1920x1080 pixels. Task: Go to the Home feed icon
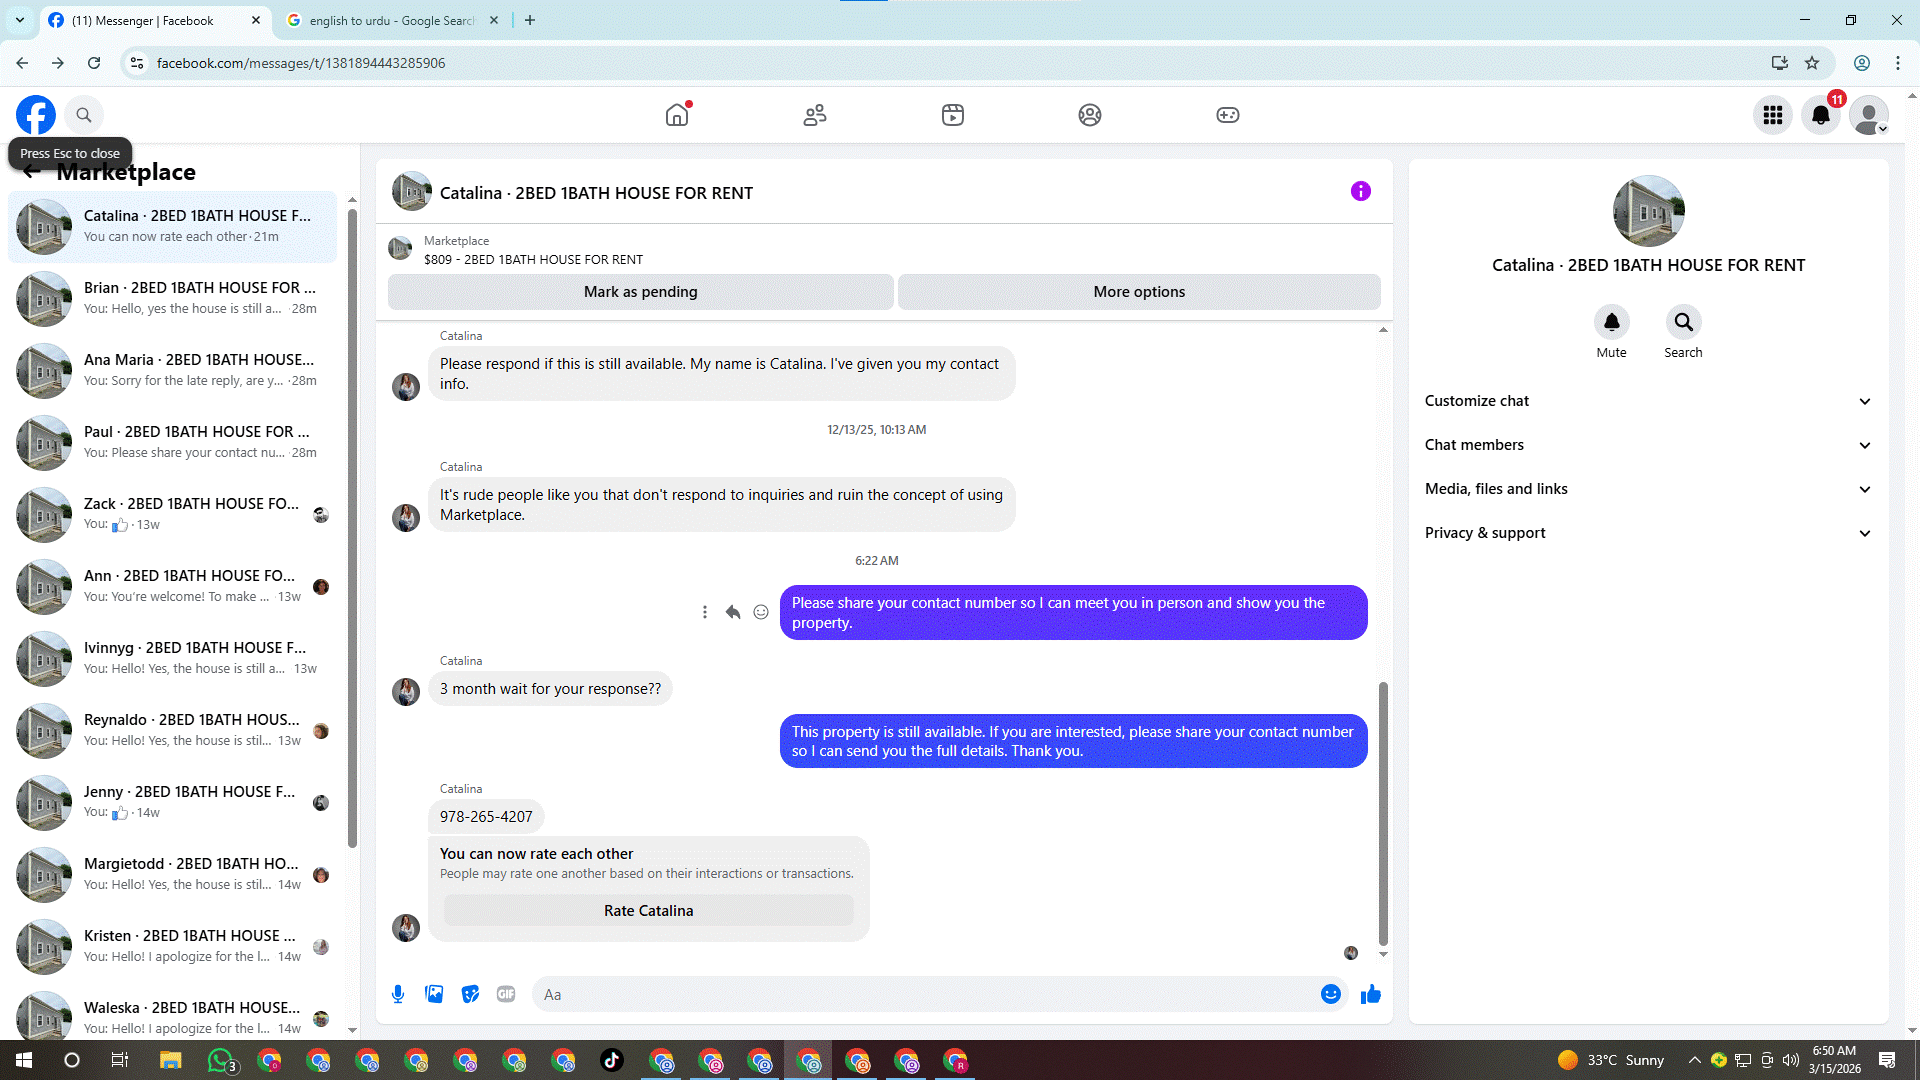tap(677, 115)
